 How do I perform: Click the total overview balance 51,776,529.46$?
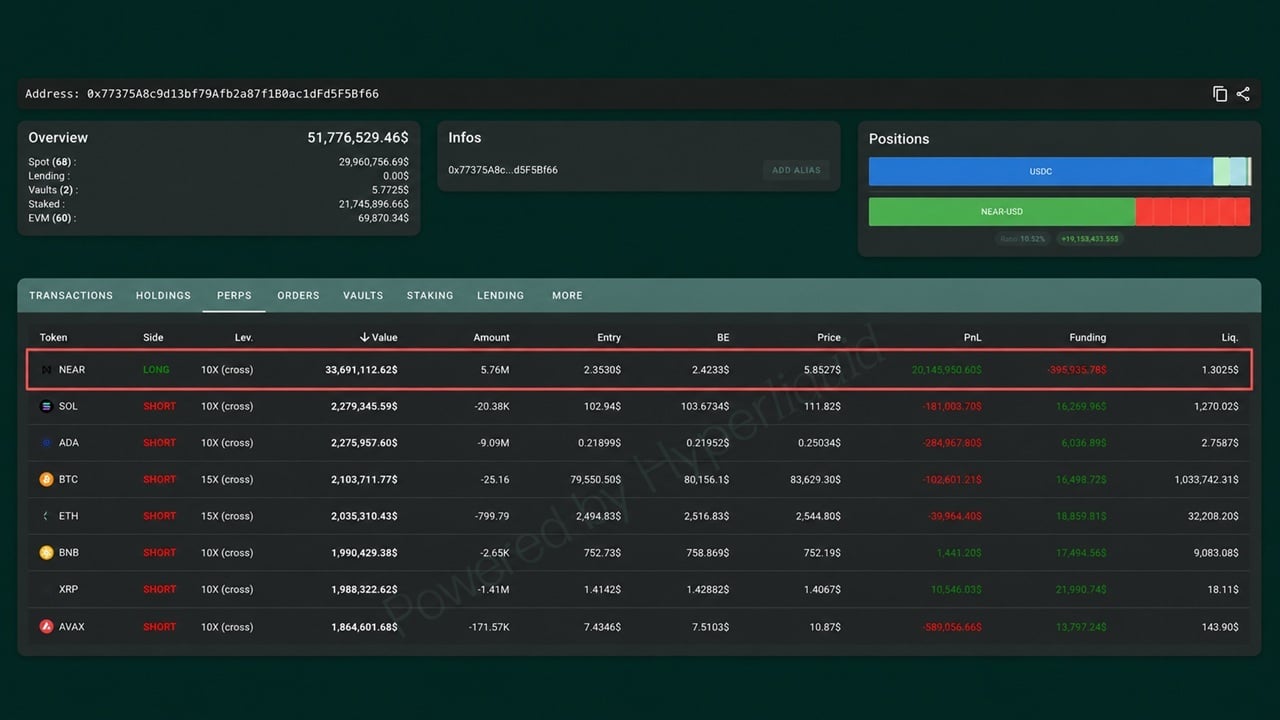tap(358, 138)
